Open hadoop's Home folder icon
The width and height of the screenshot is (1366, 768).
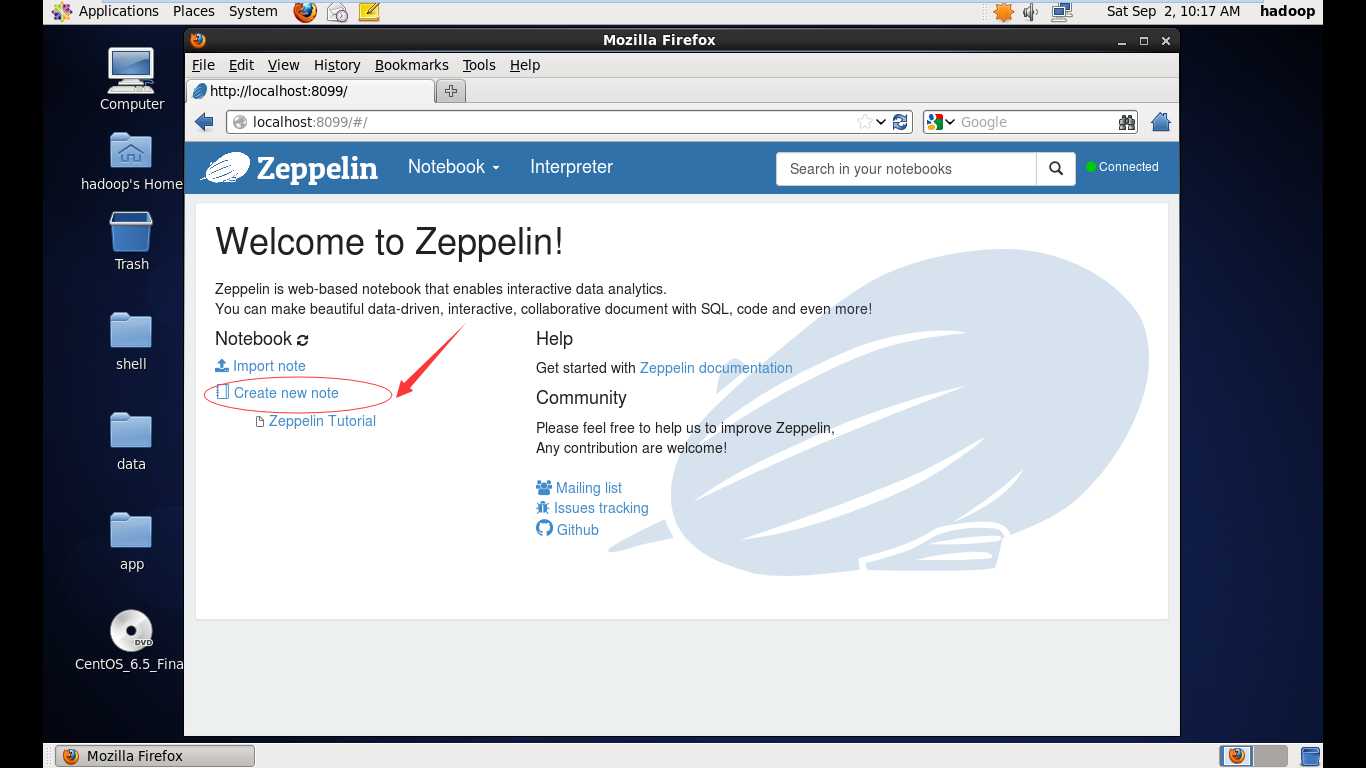tap(131, 150)
